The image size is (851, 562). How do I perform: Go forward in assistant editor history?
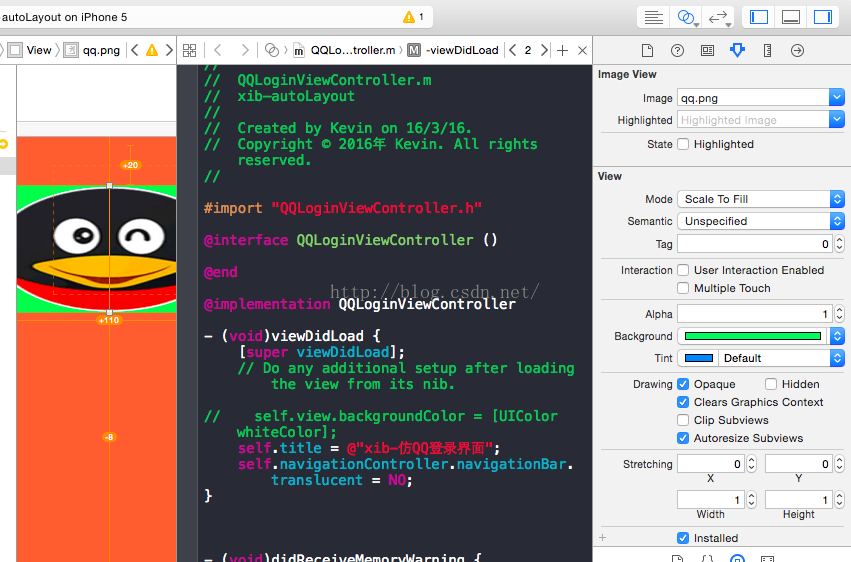click(245, 50)
